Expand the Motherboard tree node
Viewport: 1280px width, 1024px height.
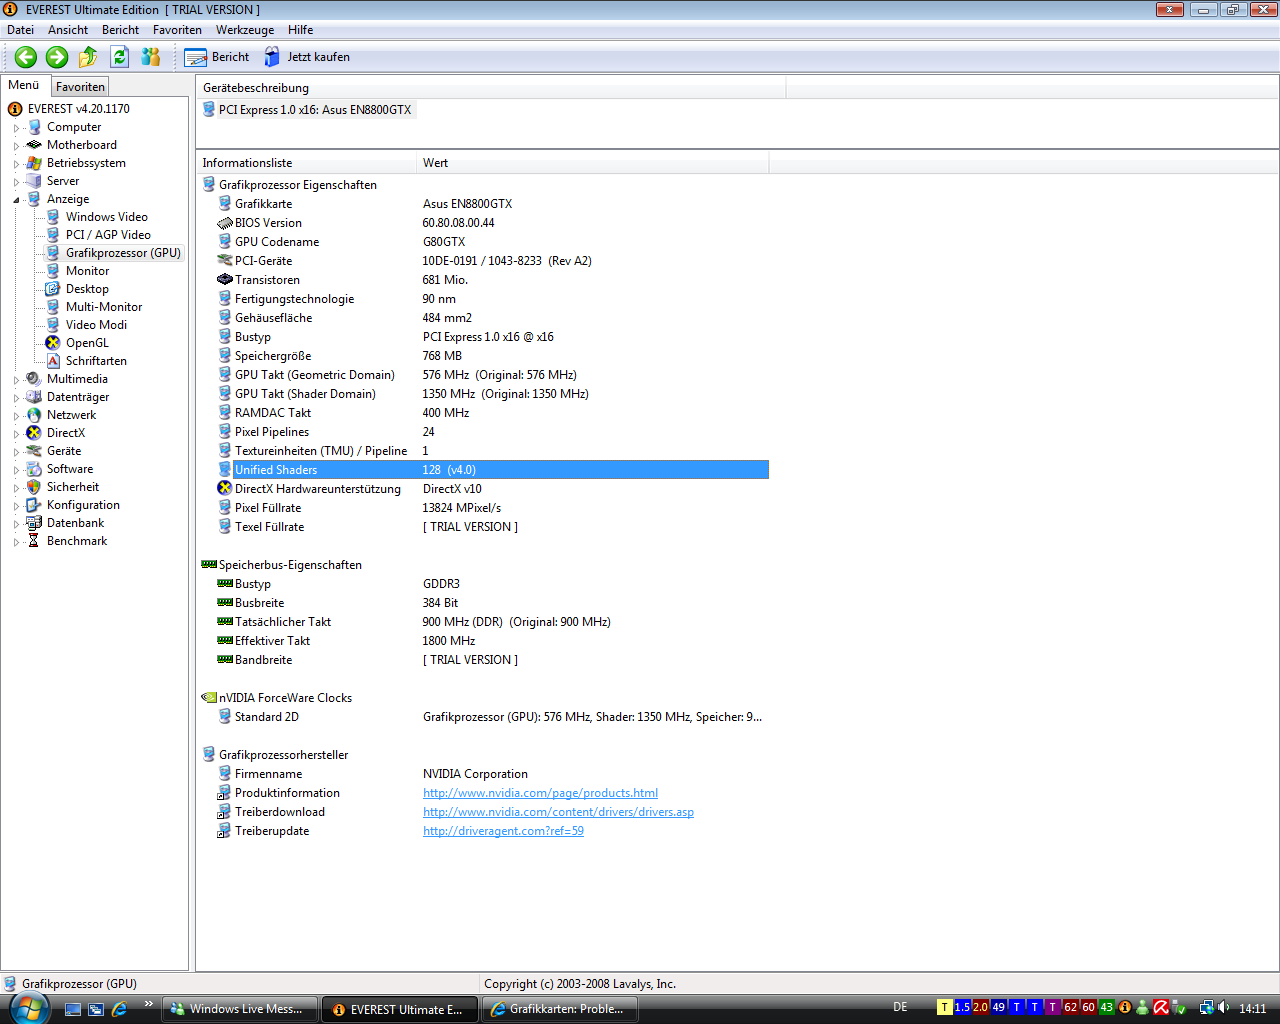(x=16, y=146)
